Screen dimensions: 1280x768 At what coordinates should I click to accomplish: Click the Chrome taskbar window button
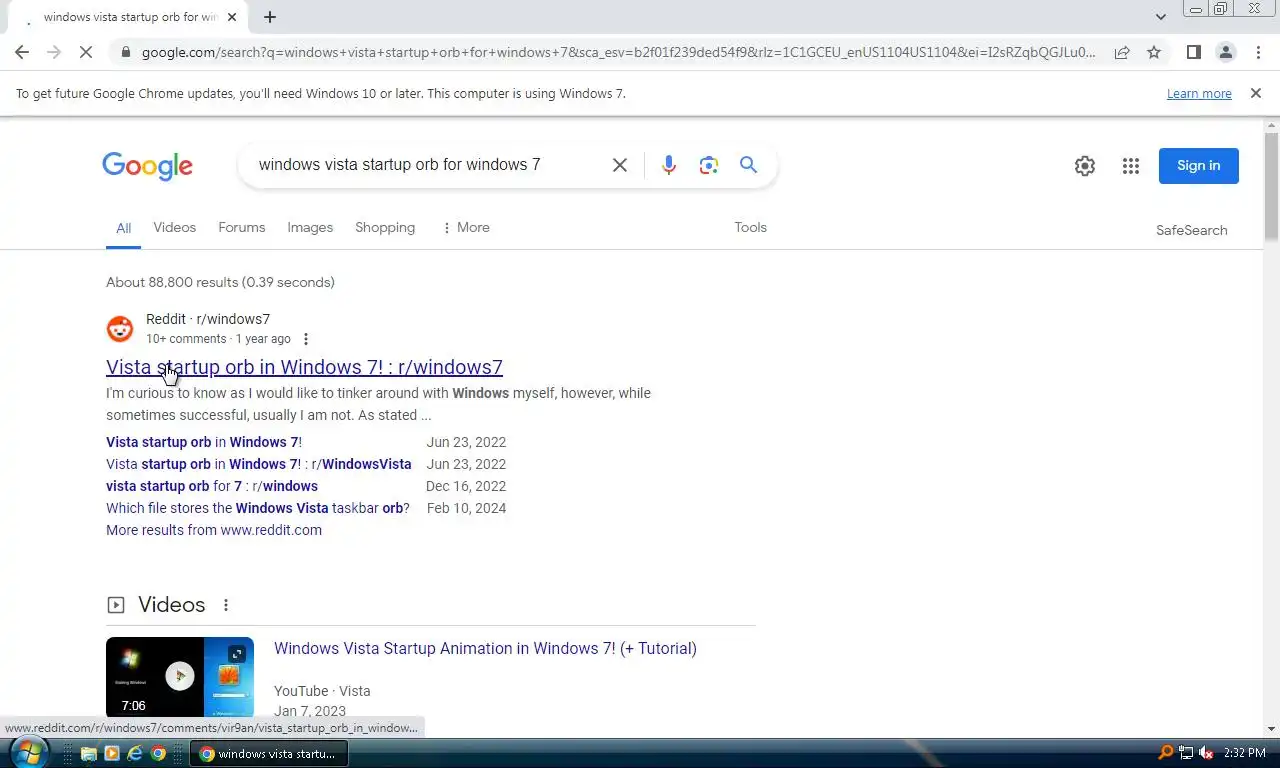[269, 753]
